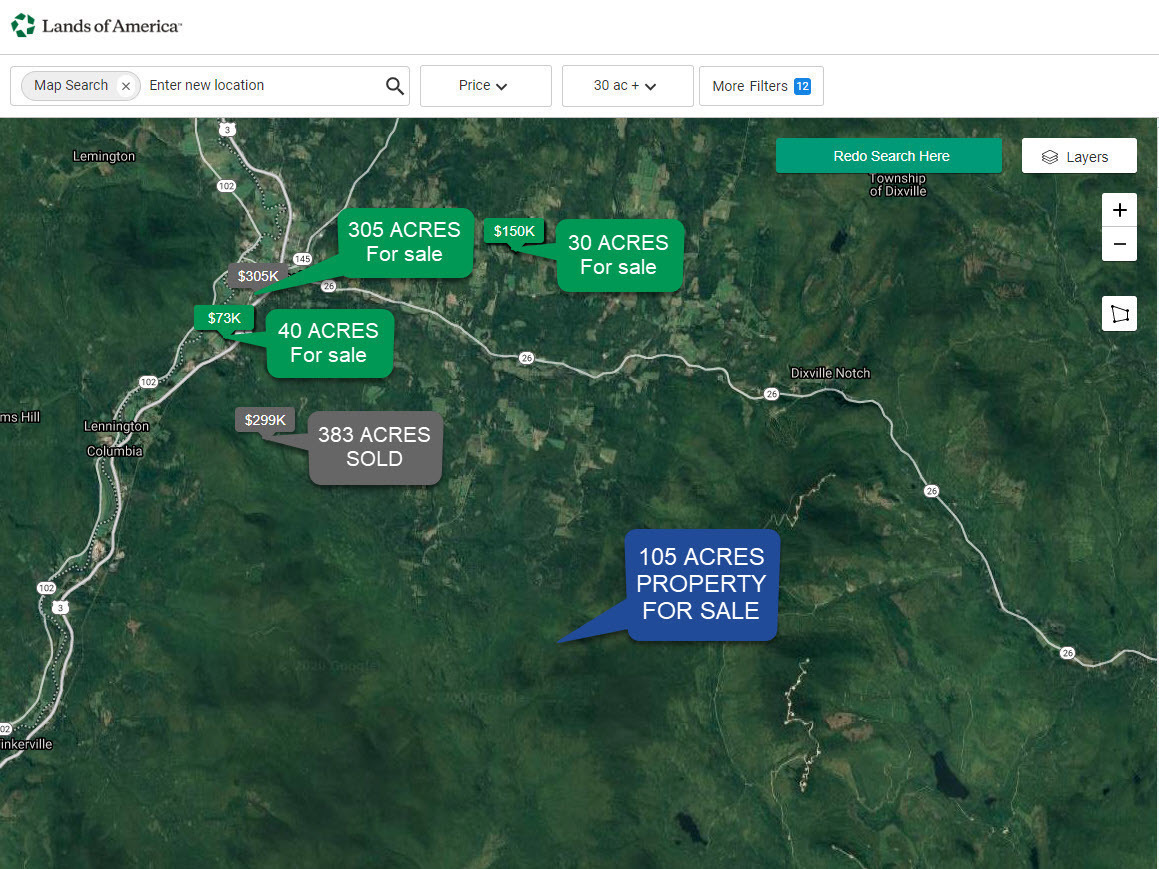Click Redo Search Here button
Screen dimensions: 1159x869
coord(889,156)
